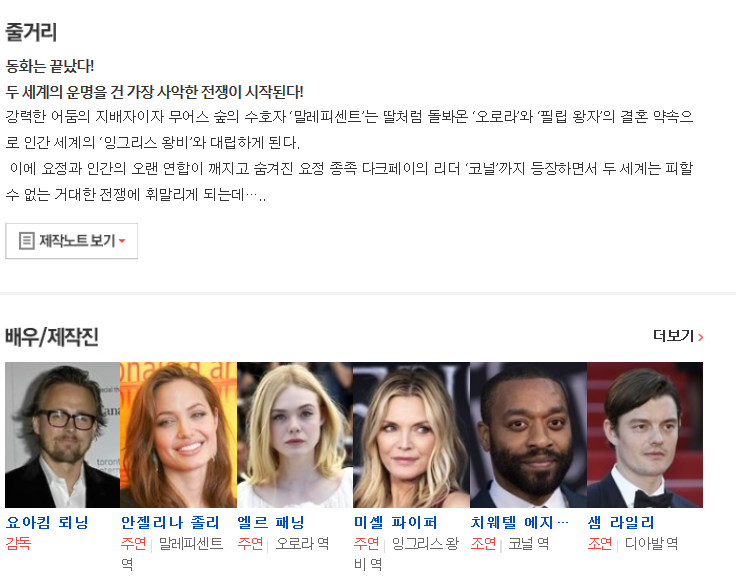This screenshot has height=586, width=736.
Task: Click the 배우/제작진 section heading
Action: click(x=52, y=337)
